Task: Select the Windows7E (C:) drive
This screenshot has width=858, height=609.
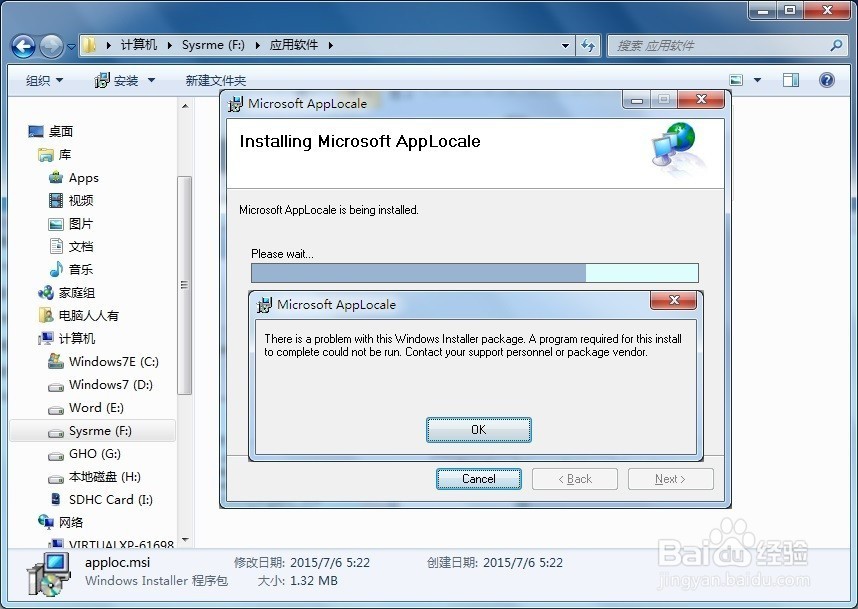Action: pos(113,362)
